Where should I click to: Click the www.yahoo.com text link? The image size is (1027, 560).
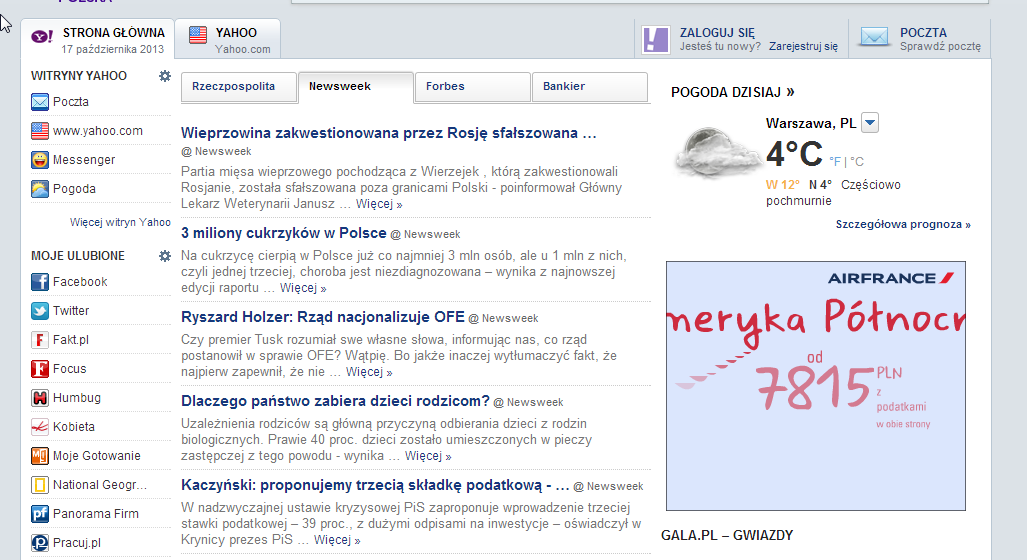point(98,130)
